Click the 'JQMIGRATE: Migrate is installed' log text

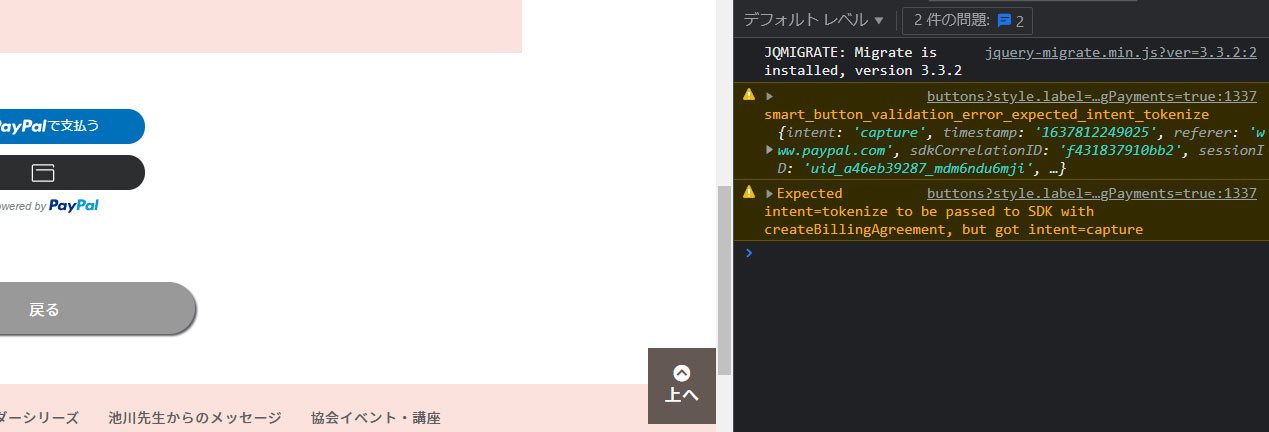[x=863, y=61]
